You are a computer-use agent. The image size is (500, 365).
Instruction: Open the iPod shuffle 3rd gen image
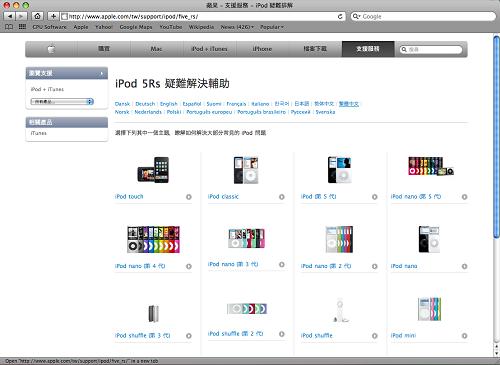(x=153, y=313)
